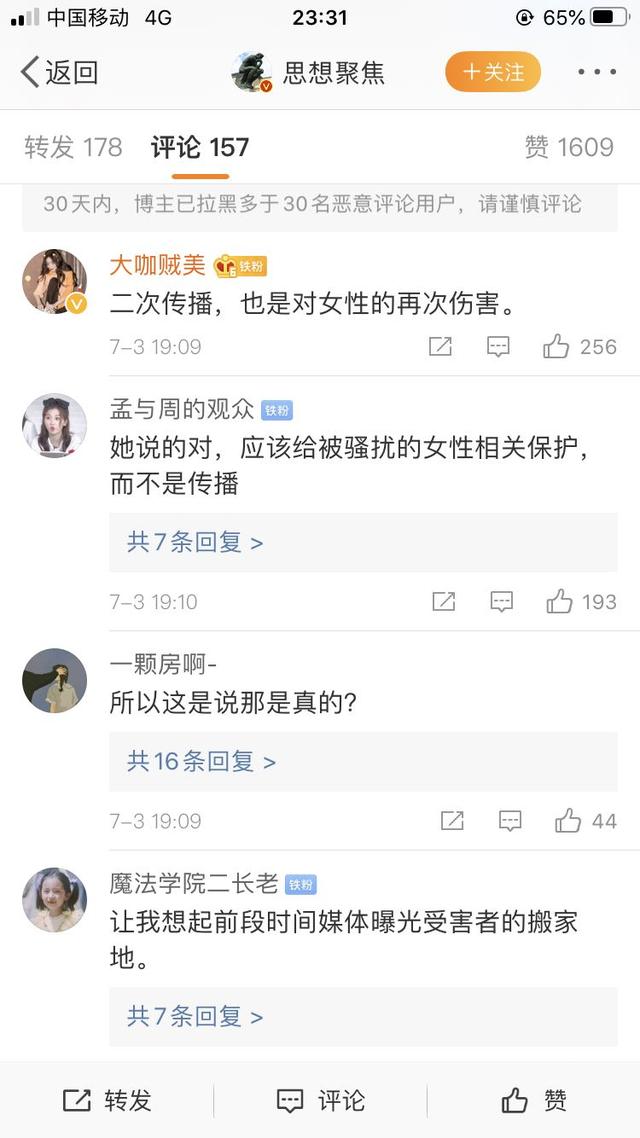Tap the reply icon on 大咖贼美's comment

[498, 347]
